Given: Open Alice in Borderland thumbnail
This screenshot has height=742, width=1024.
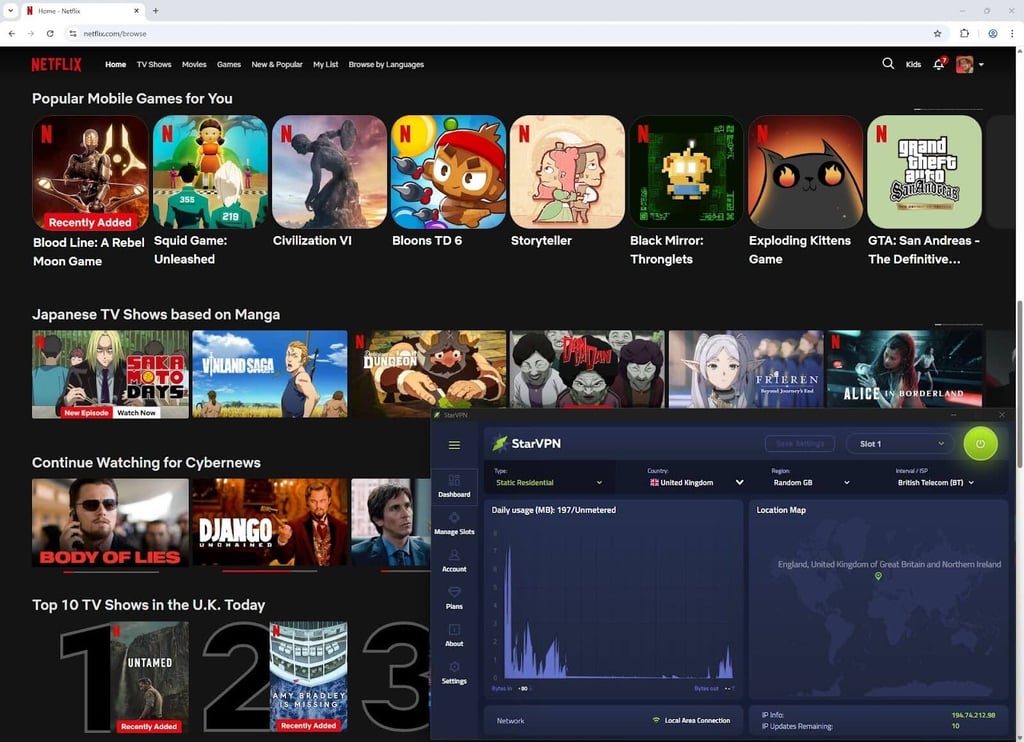Looking at the screenshot, I should click(904, 370).
